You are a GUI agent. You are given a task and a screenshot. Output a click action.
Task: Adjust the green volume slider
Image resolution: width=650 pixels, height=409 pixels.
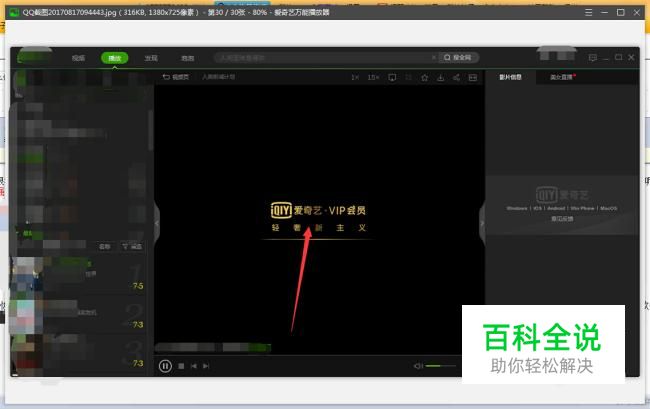pyautogui.click(x=440, y=366)
